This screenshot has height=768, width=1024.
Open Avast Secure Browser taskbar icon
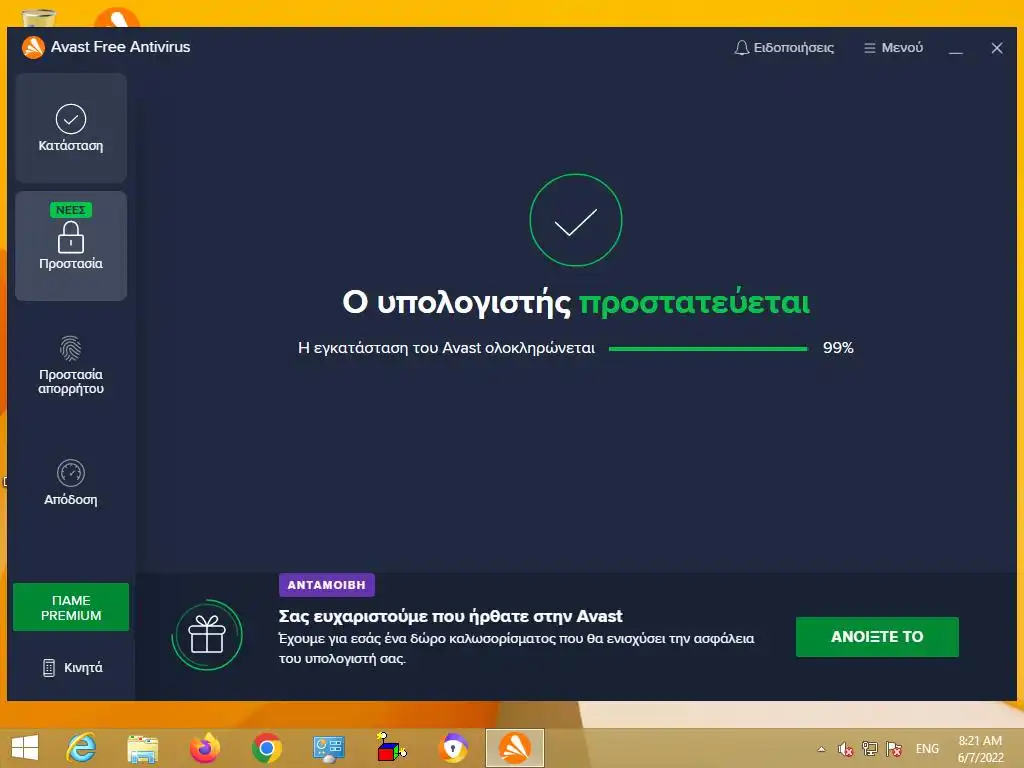click(x=453, y=748)
